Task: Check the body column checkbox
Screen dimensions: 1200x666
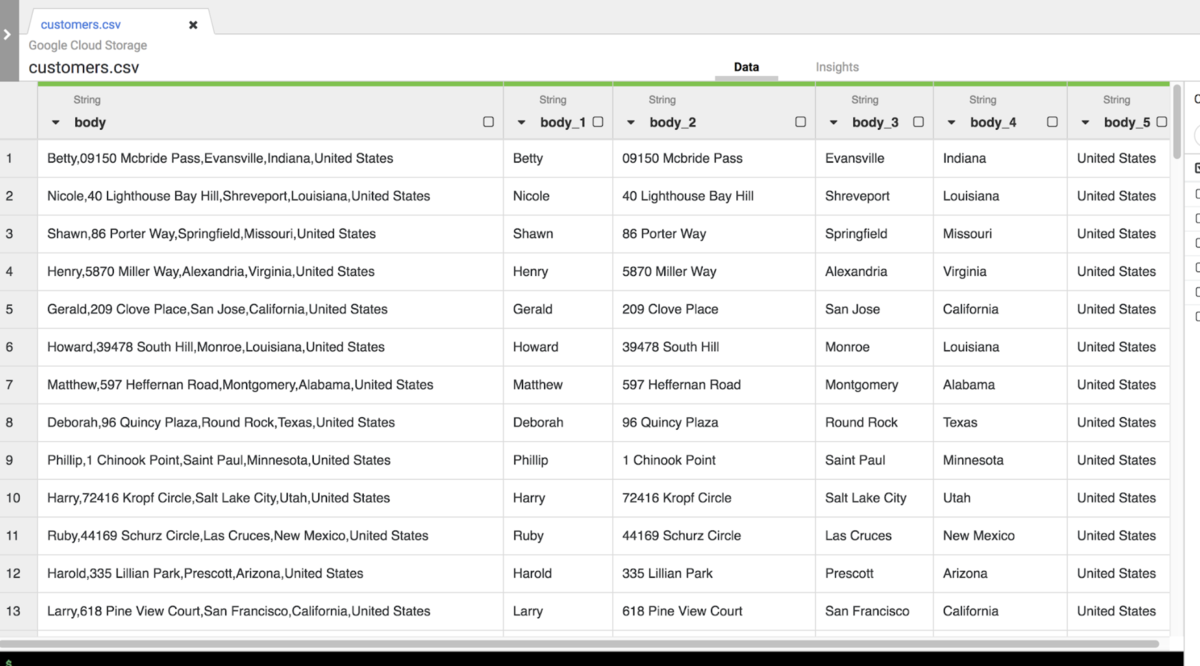Action: coord(488,122)
